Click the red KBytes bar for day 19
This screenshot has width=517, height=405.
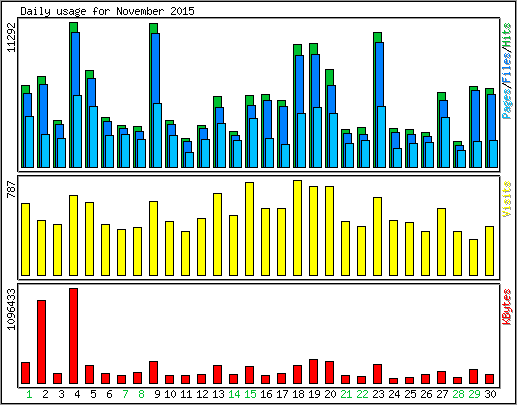pyautogui.click(x=313, y=372)
